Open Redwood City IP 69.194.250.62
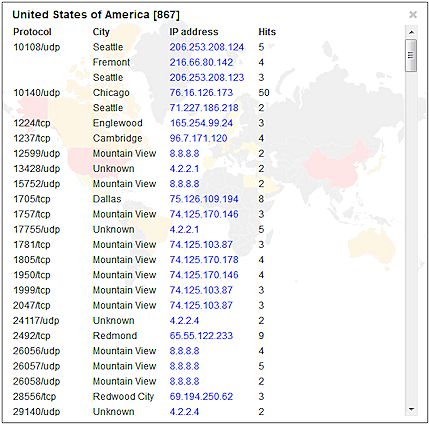The height and width of the screenshot is (424, 429). [201, 397]
